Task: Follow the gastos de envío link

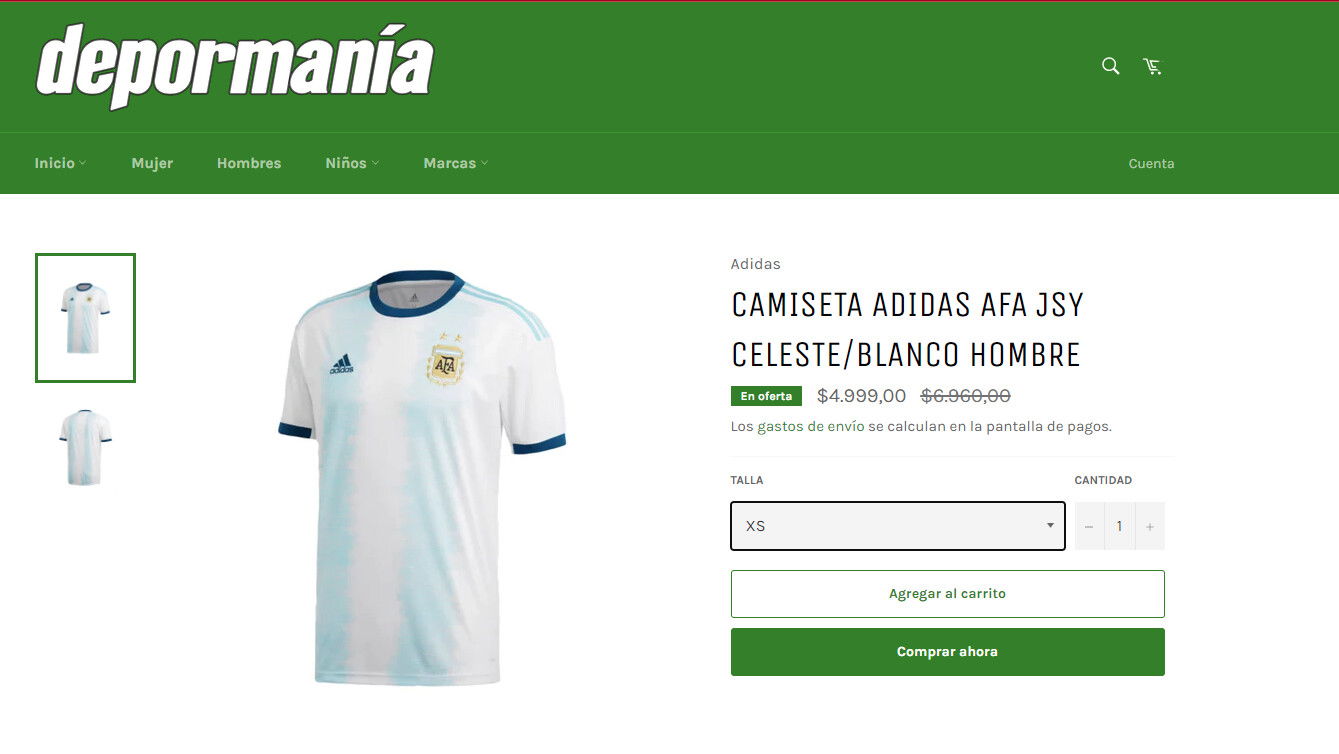Action: 811,426
